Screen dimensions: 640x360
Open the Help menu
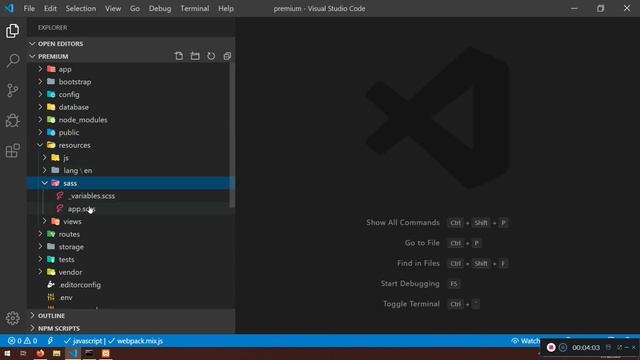coord(226,8)
